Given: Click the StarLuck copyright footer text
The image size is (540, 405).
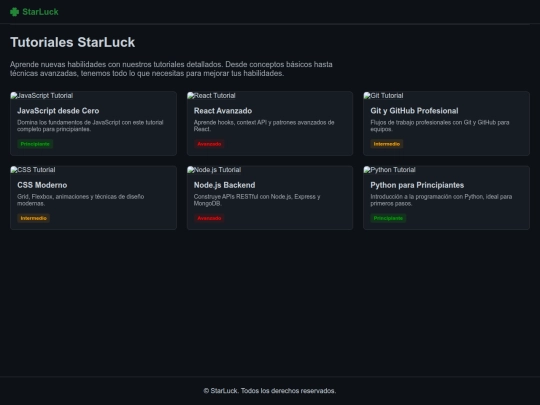Looking at the screenshot, I should click(270, 391).
